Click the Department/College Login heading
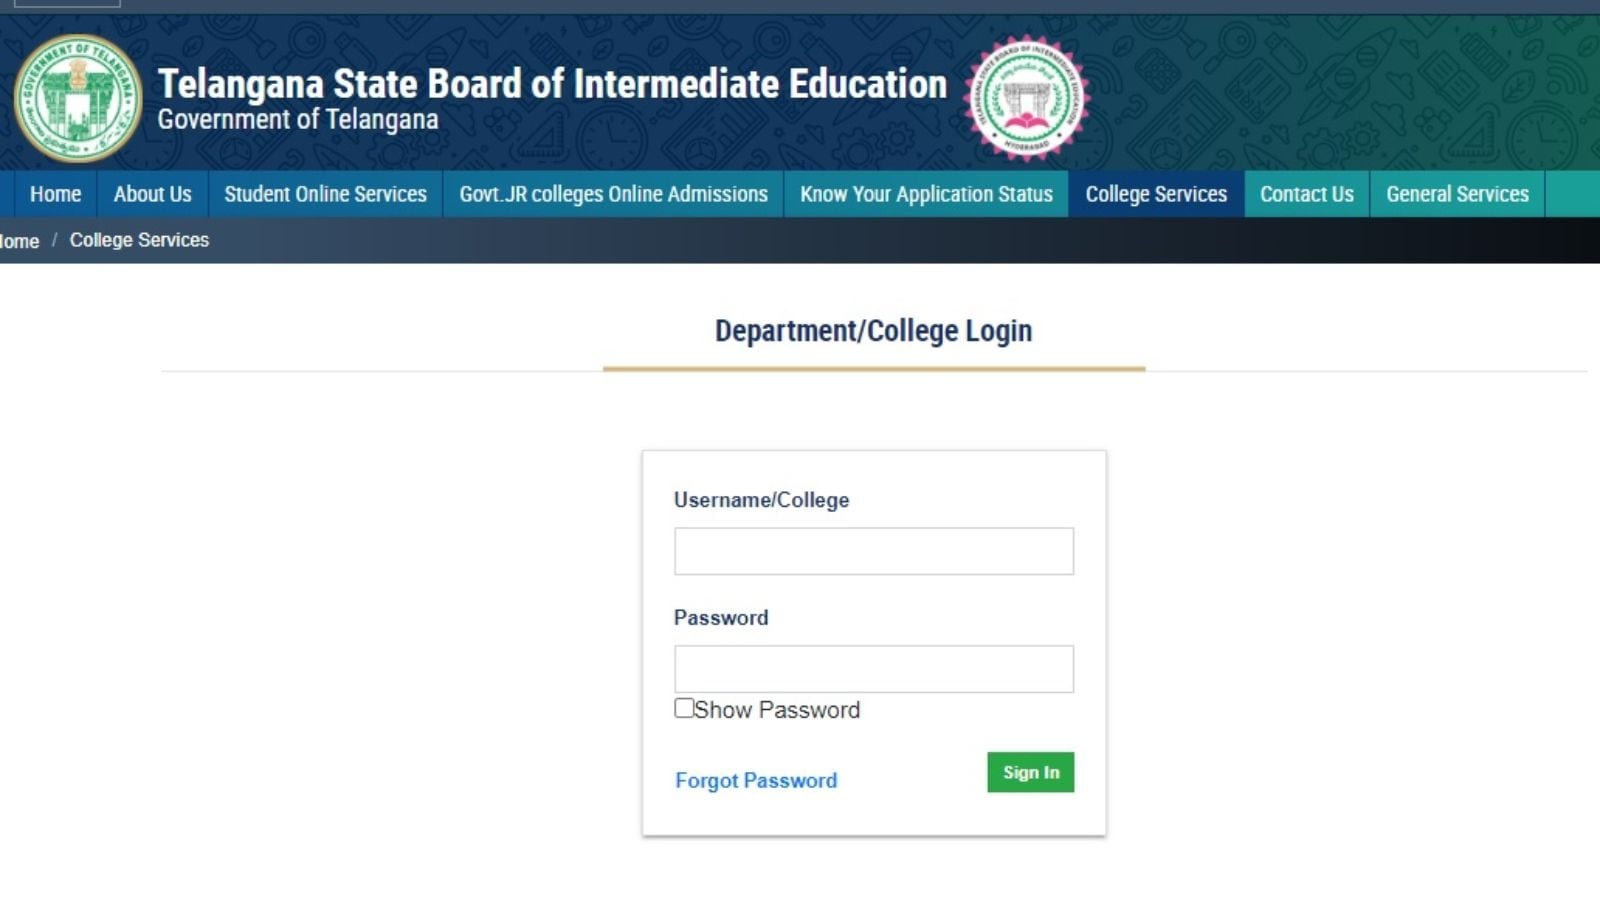The image size is (1600, 900). coord(873,331)
